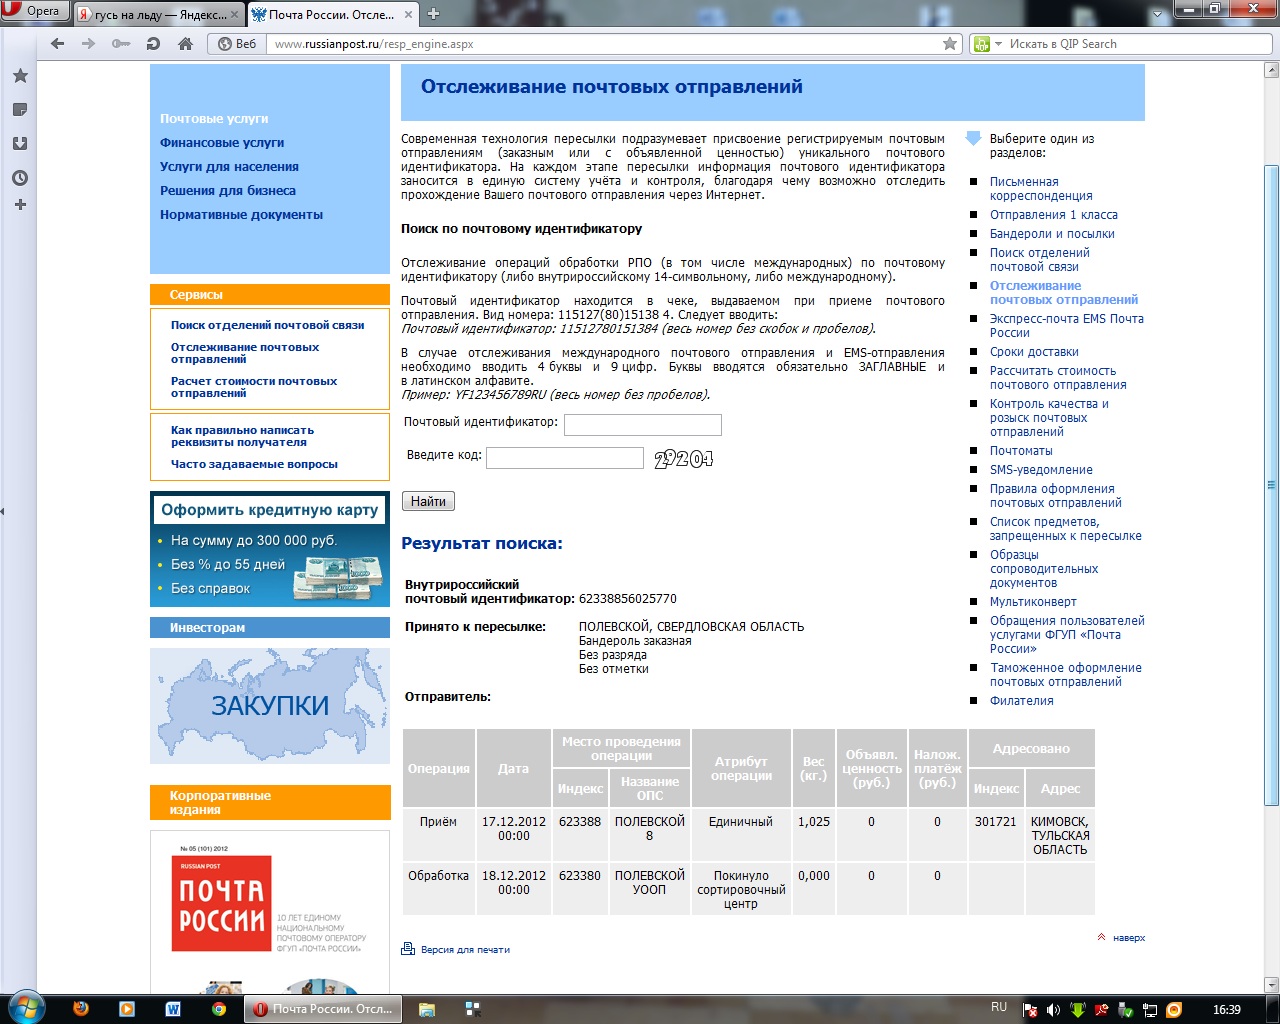Viewport: 1280px width, 1024px height.
Task: Add a panel with the plus icon
Action: coord(19,205)
